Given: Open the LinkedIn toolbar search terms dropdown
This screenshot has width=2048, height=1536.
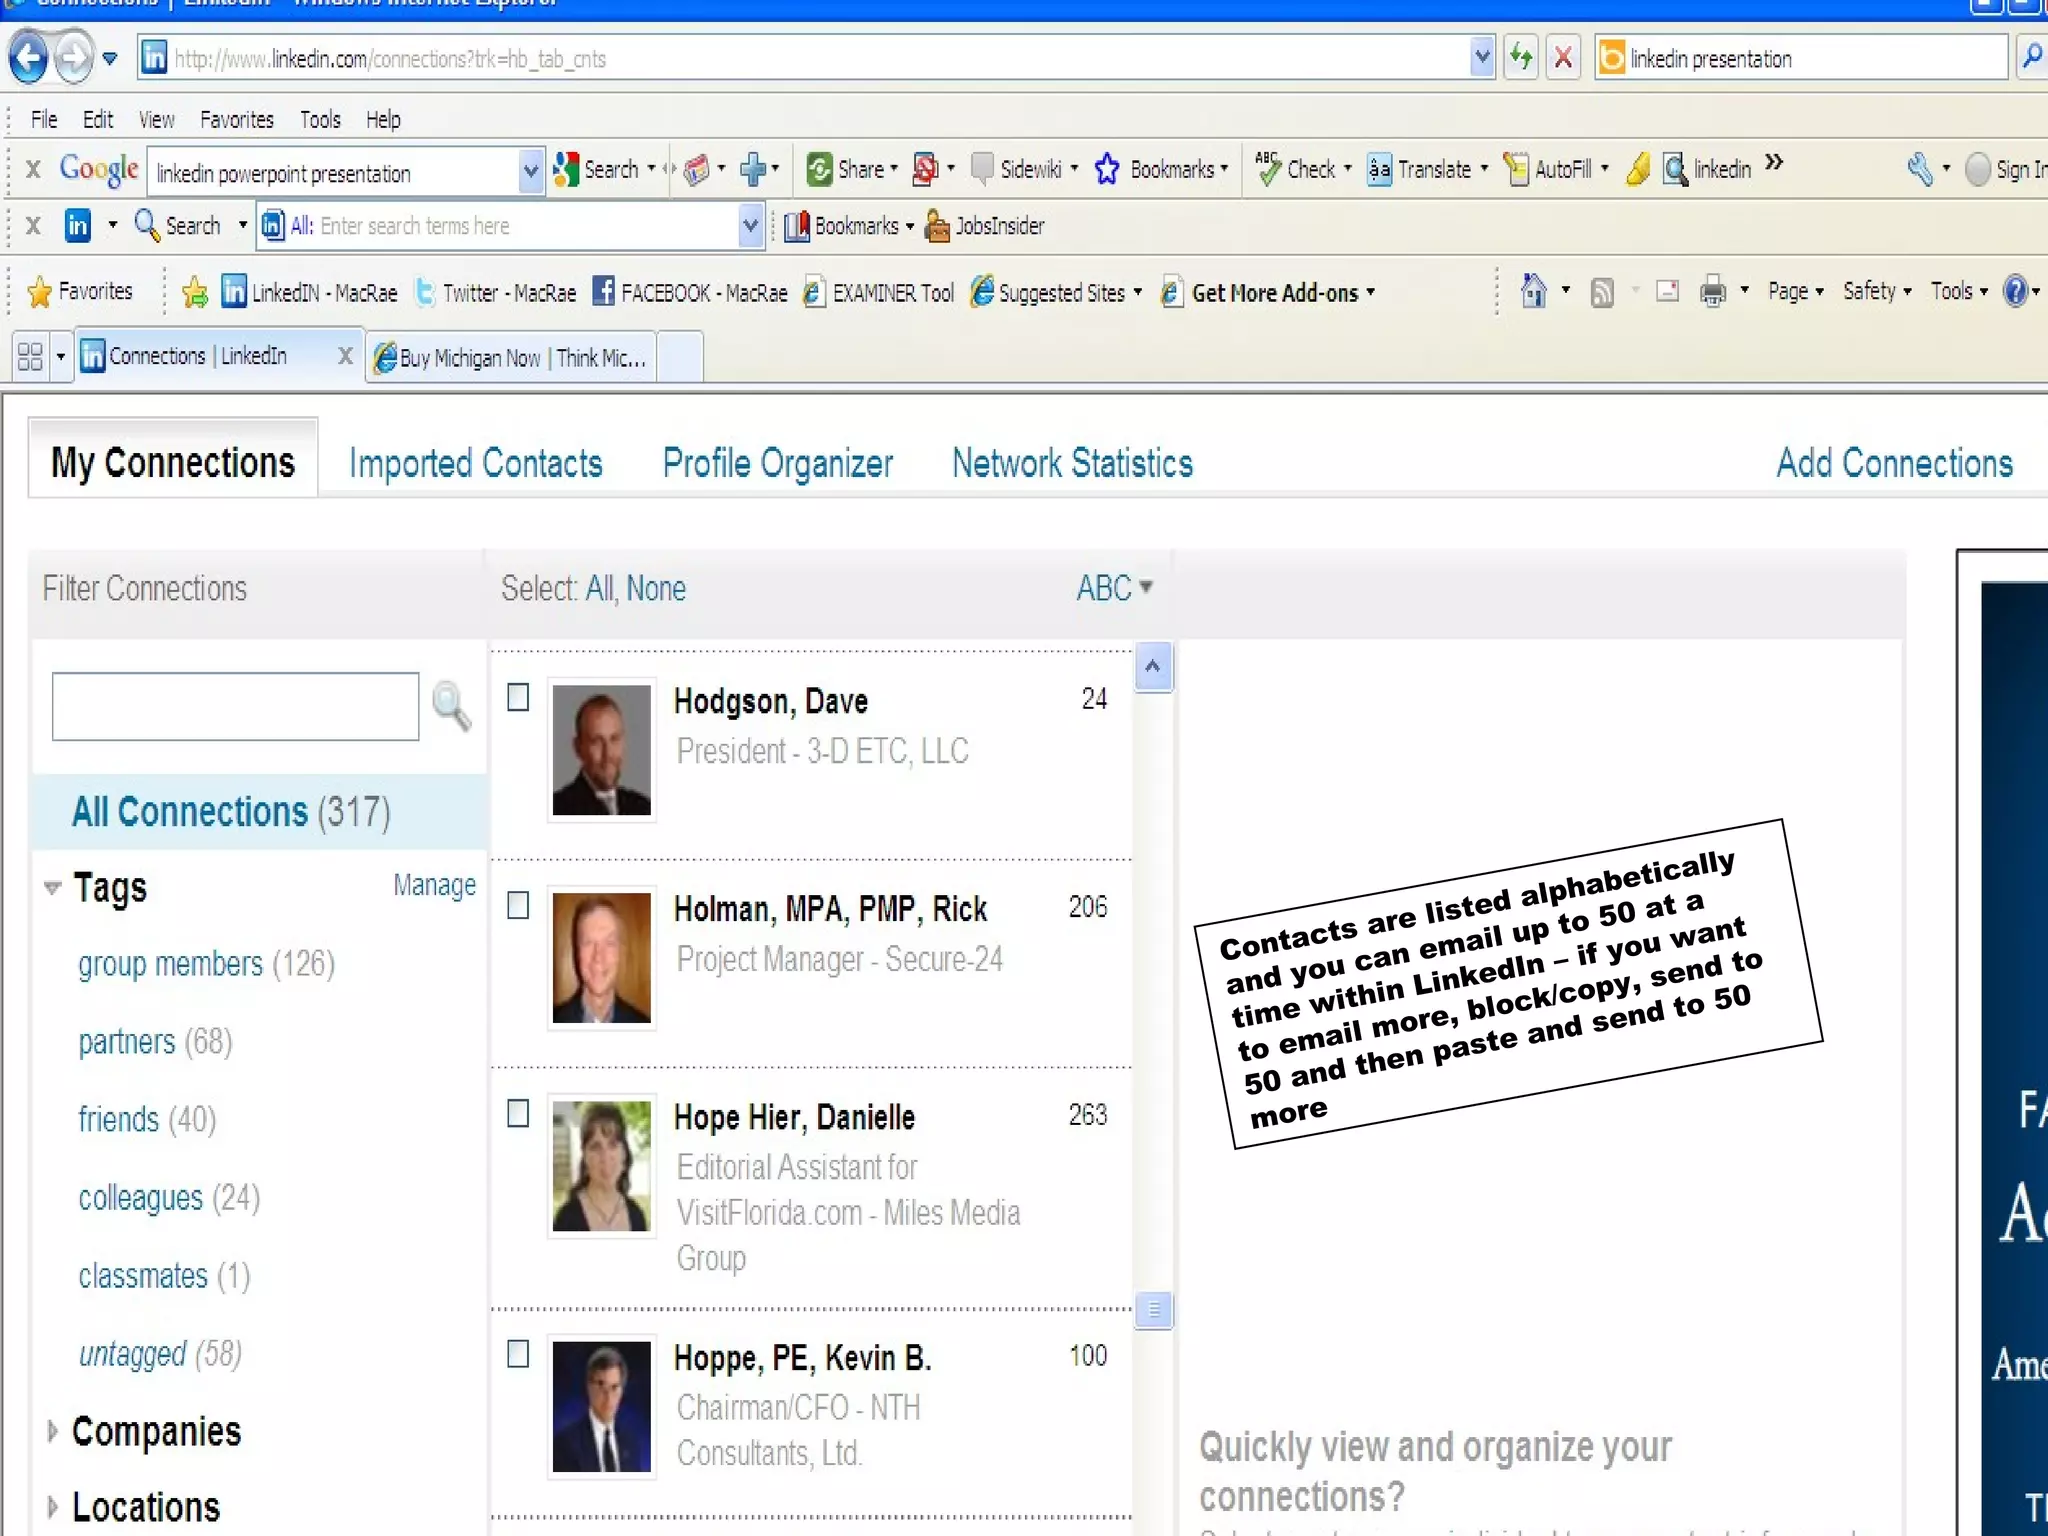Looking at the screenshot, I should [x=750, y=226].
